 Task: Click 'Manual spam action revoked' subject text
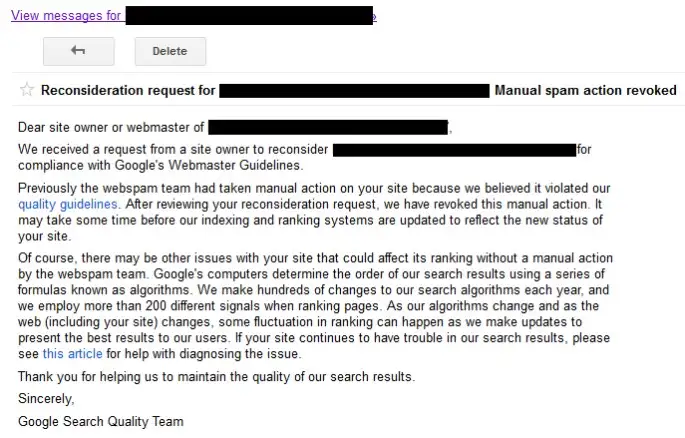pyautogui.click(x=585, y=90)
